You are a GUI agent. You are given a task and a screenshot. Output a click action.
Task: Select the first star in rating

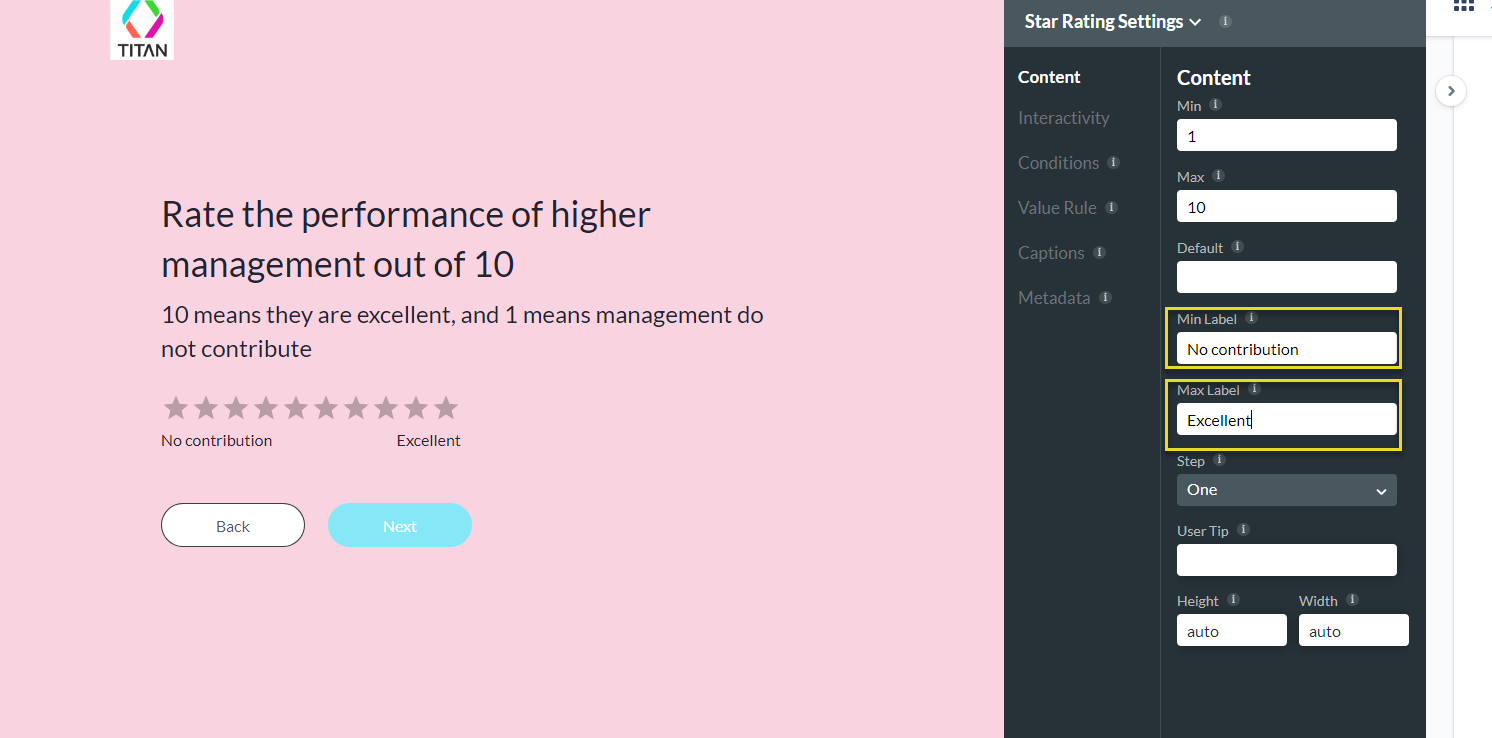click(x=176, y=408)
